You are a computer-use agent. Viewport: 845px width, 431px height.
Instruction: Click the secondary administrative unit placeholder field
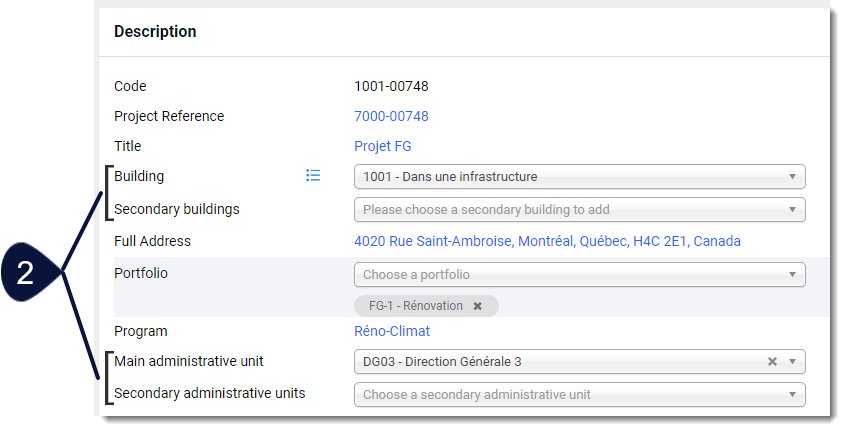click(579, 394)
